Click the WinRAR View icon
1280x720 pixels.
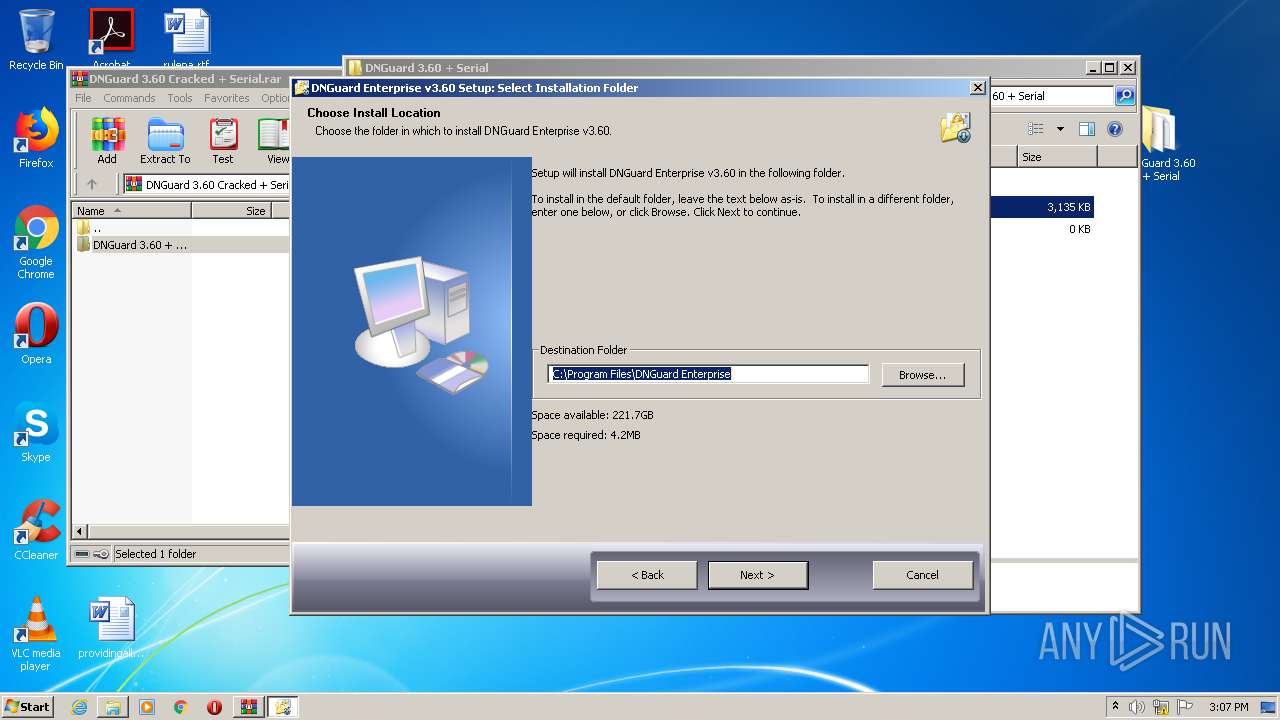pos(274,141)
